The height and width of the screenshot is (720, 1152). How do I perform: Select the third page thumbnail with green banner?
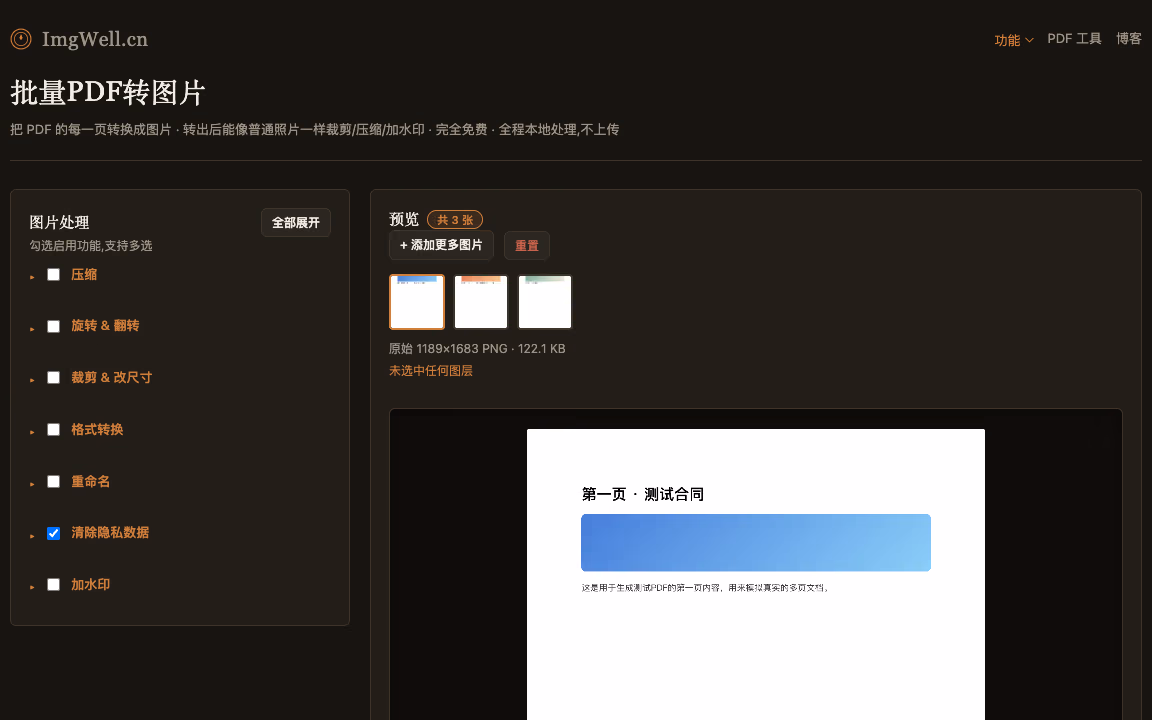click(x=545, y=302)
